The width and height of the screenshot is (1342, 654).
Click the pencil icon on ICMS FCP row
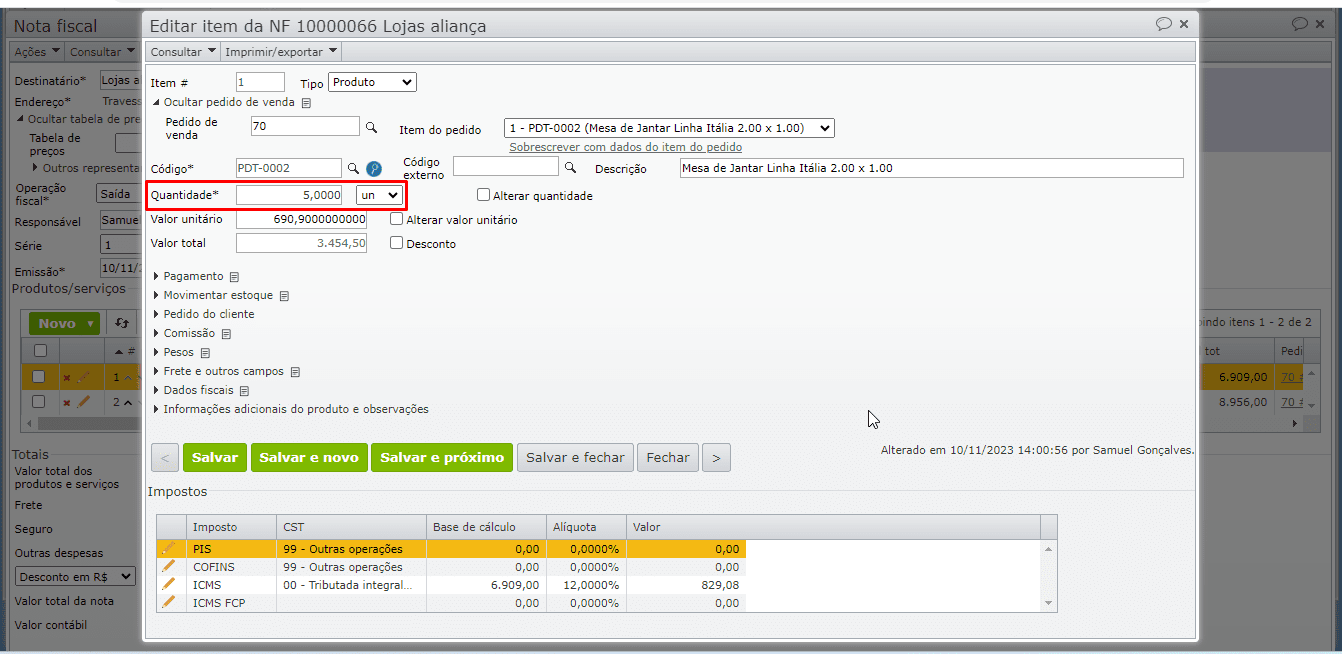point(168,602)
